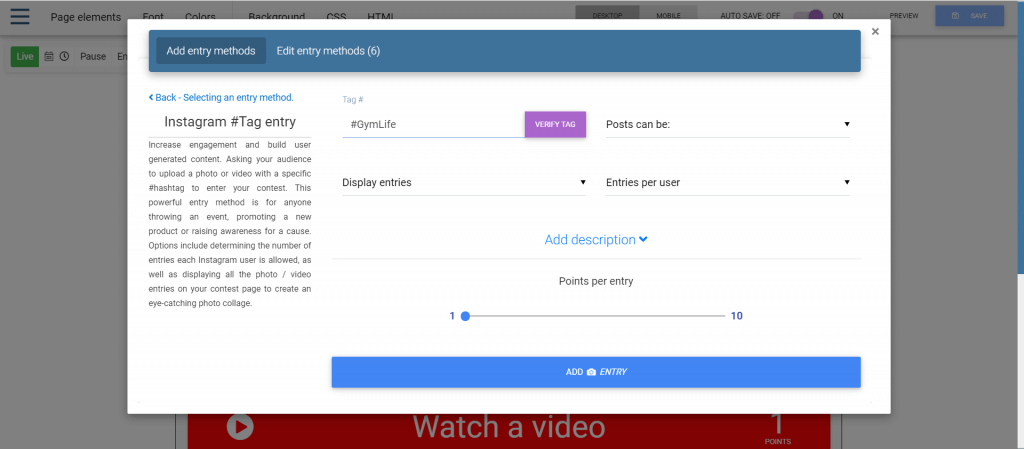The height and width of the screenshot is (449, 1024).
Task: Click the points per entry slider handle
Action: point(465,316)
